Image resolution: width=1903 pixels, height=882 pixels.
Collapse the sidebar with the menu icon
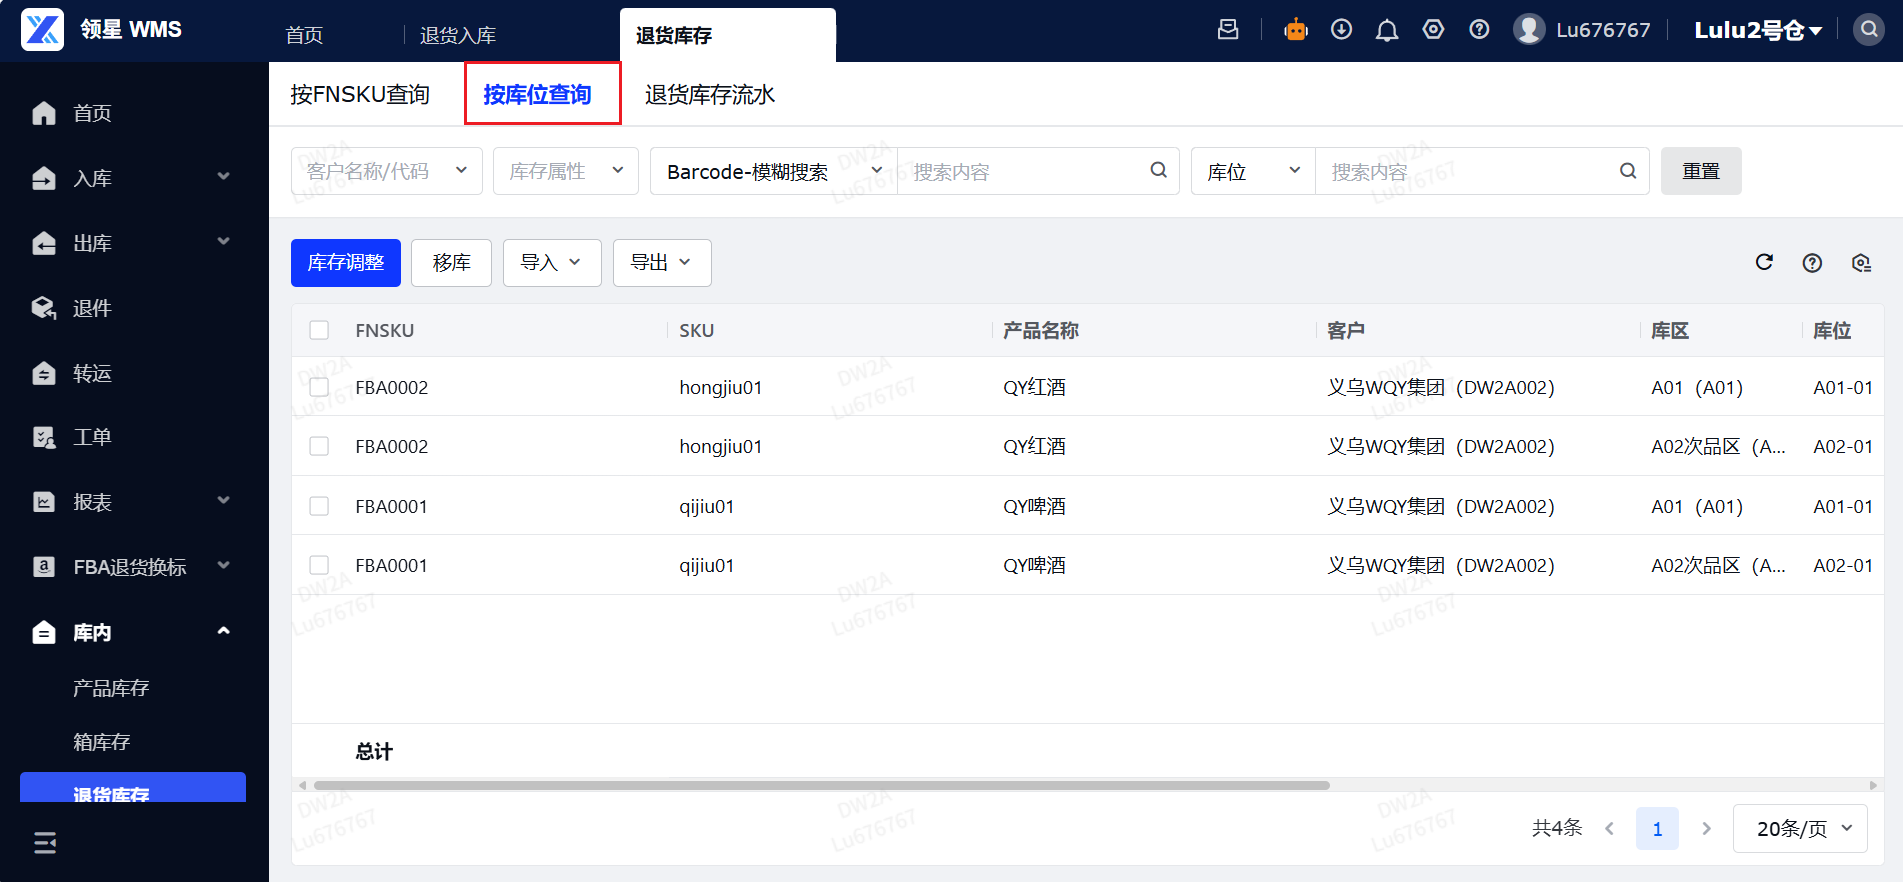[45, 843]
